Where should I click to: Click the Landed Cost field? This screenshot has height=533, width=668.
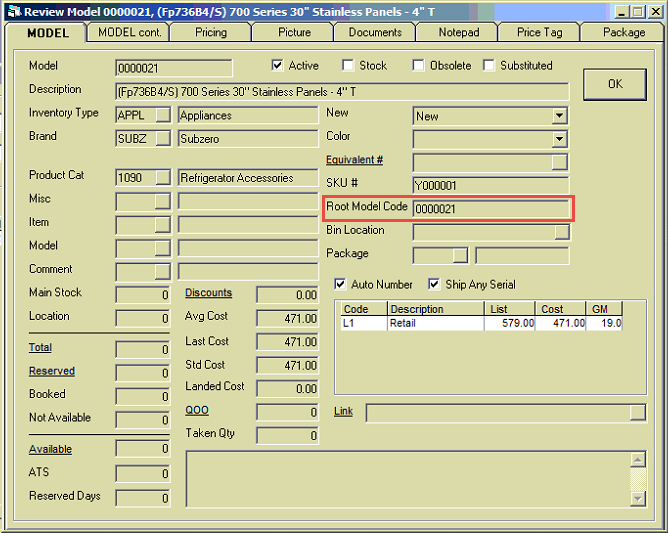(287, 389)
